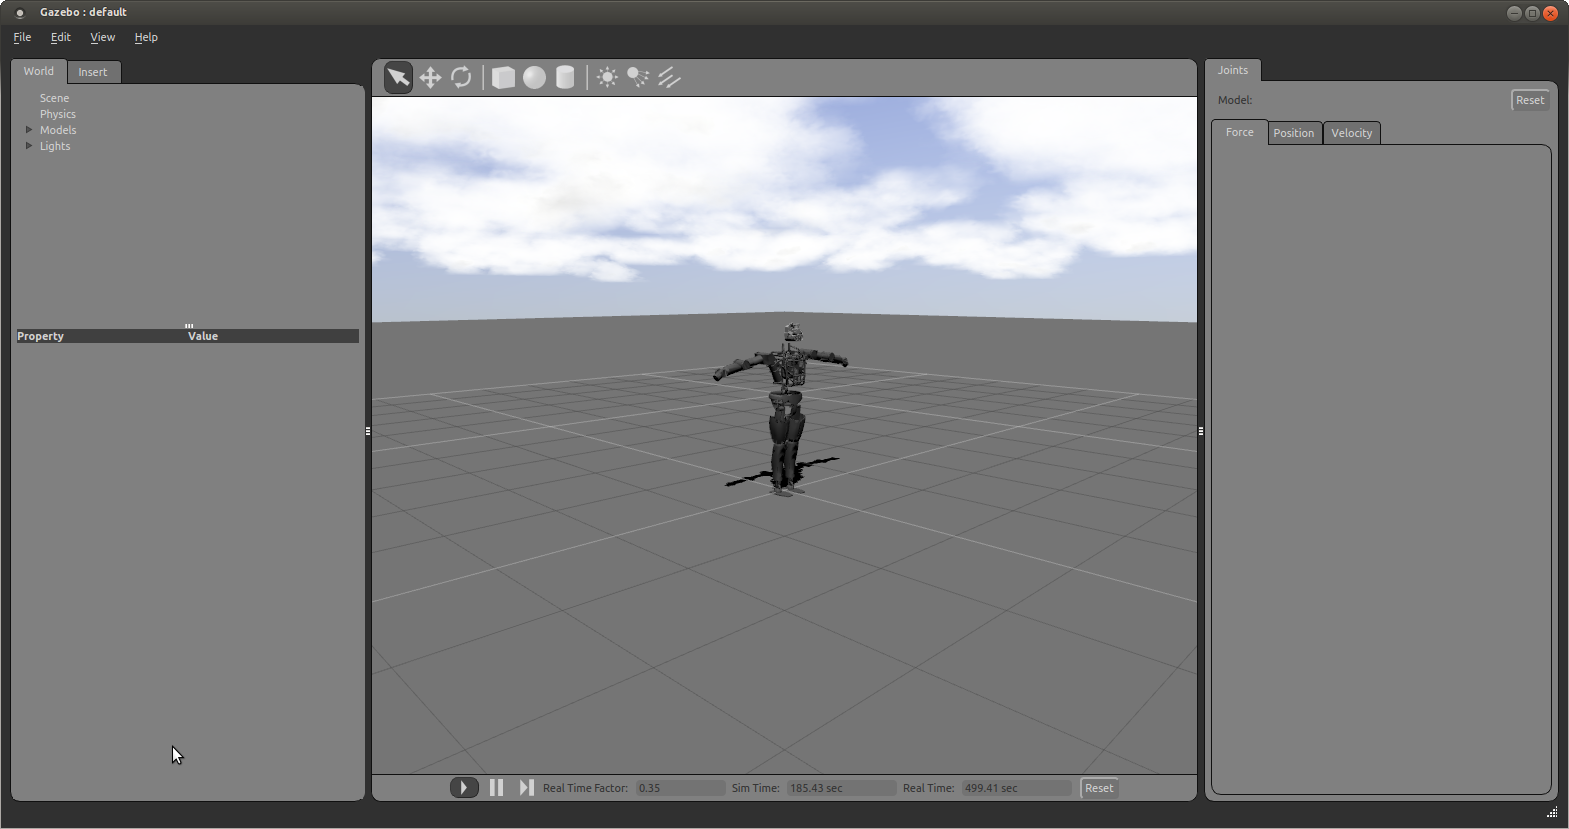Viewport: 1569px width, 829px height.
Task: Activate the rotate tool
Action: (461, 78)
